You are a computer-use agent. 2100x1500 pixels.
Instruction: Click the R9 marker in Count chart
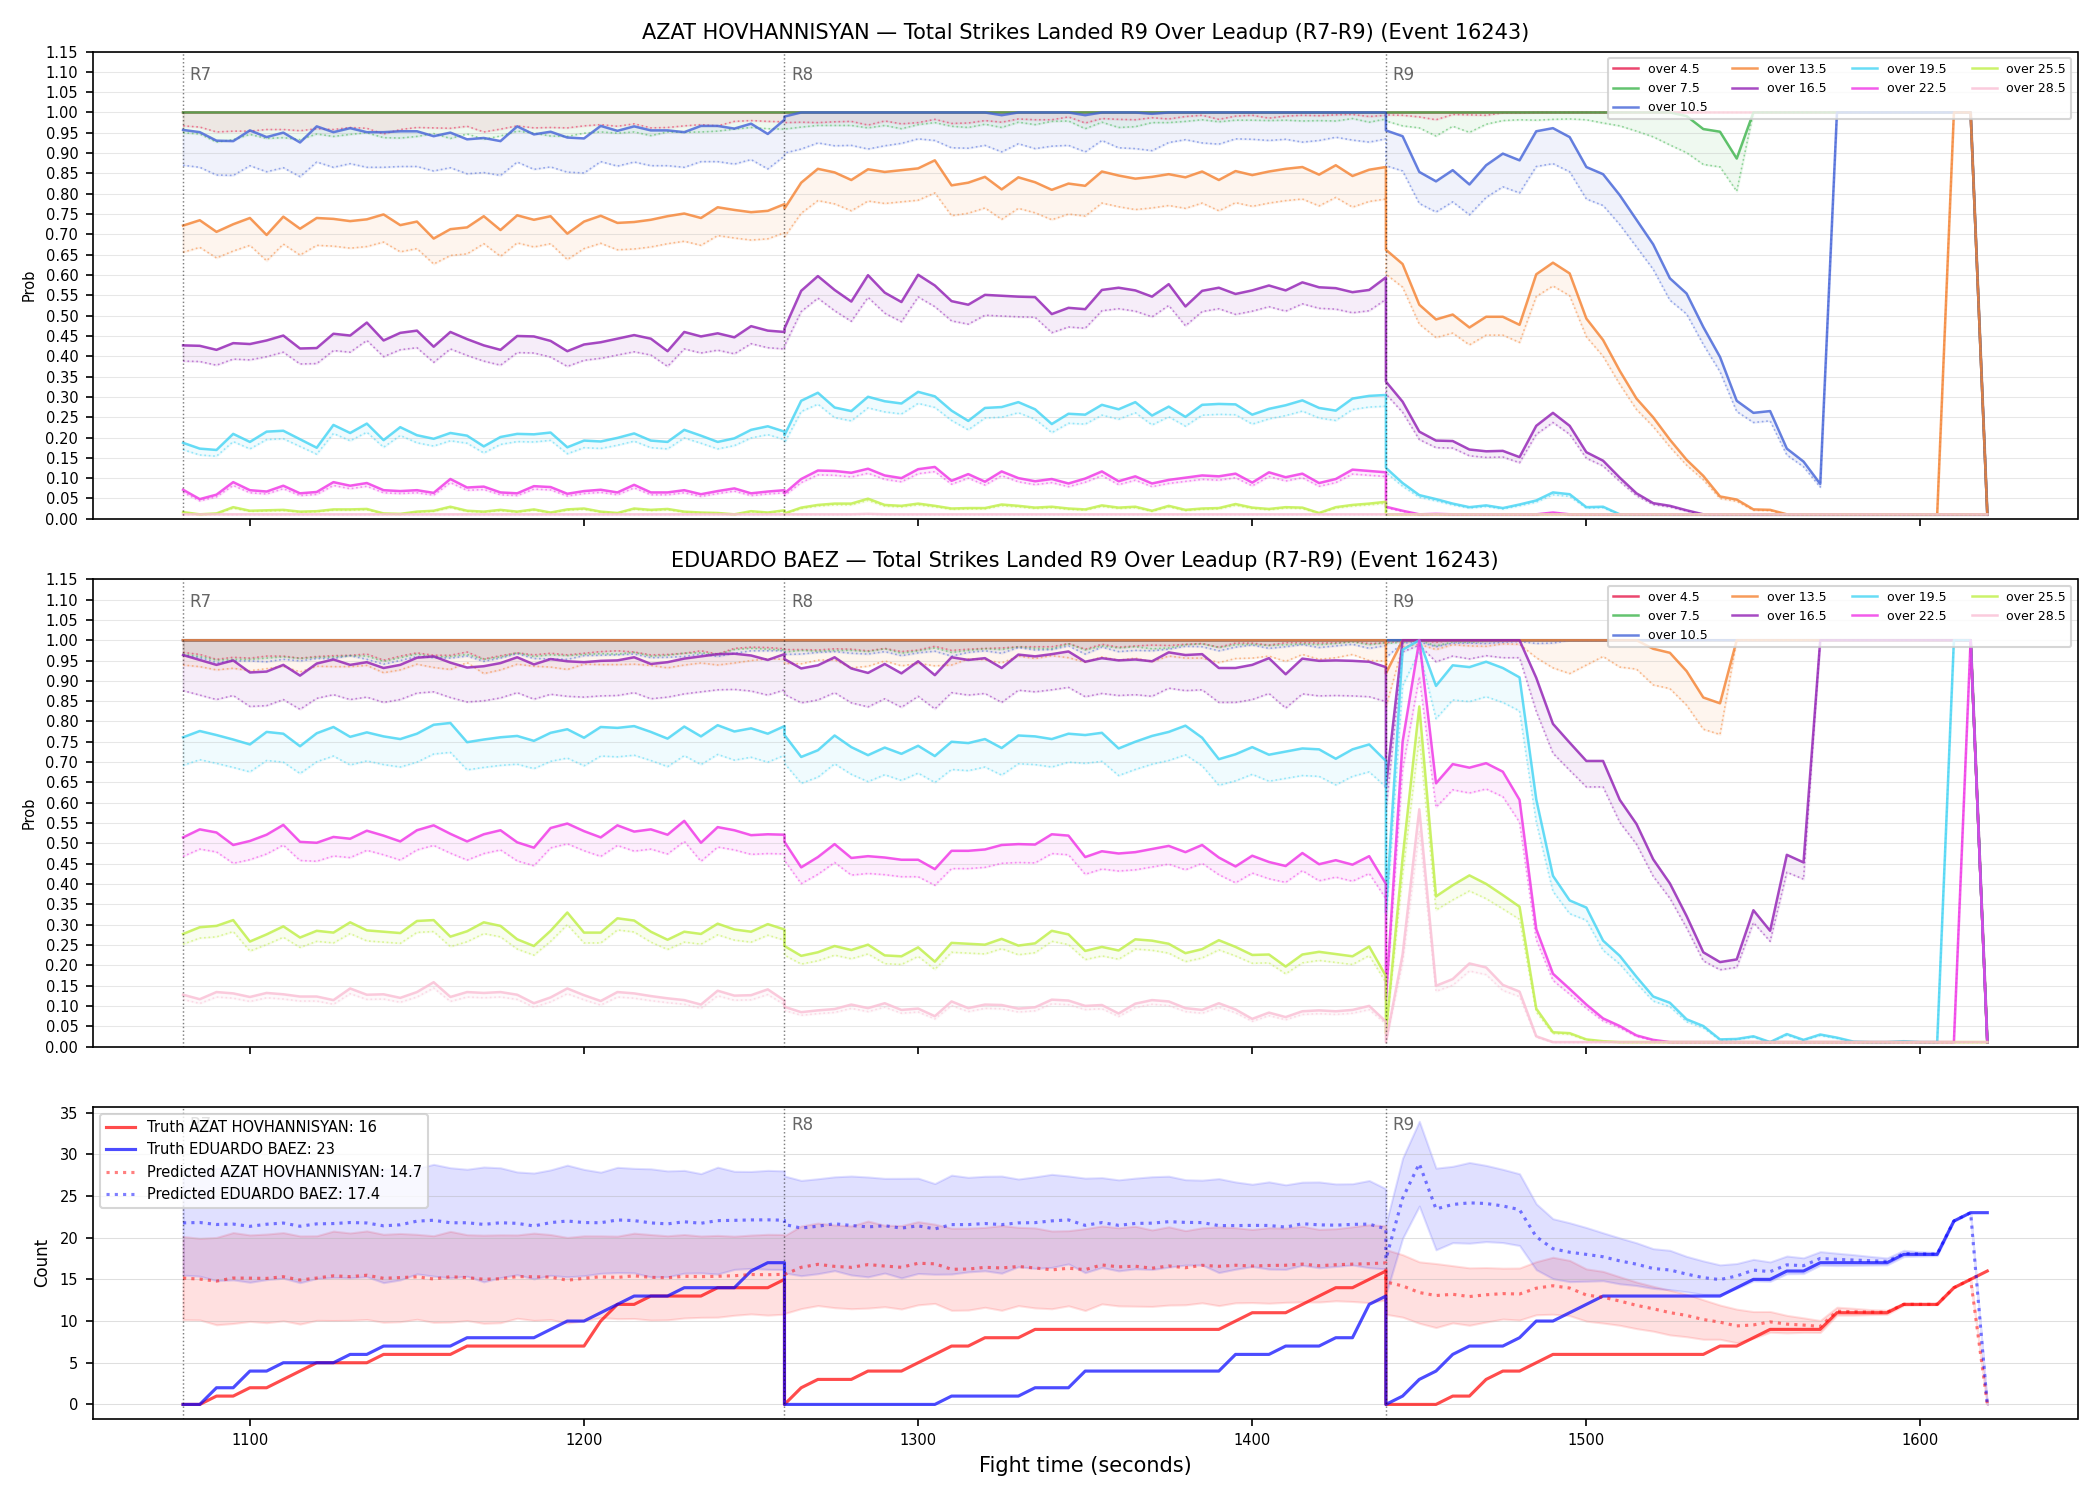(x=1403, y=1124)
